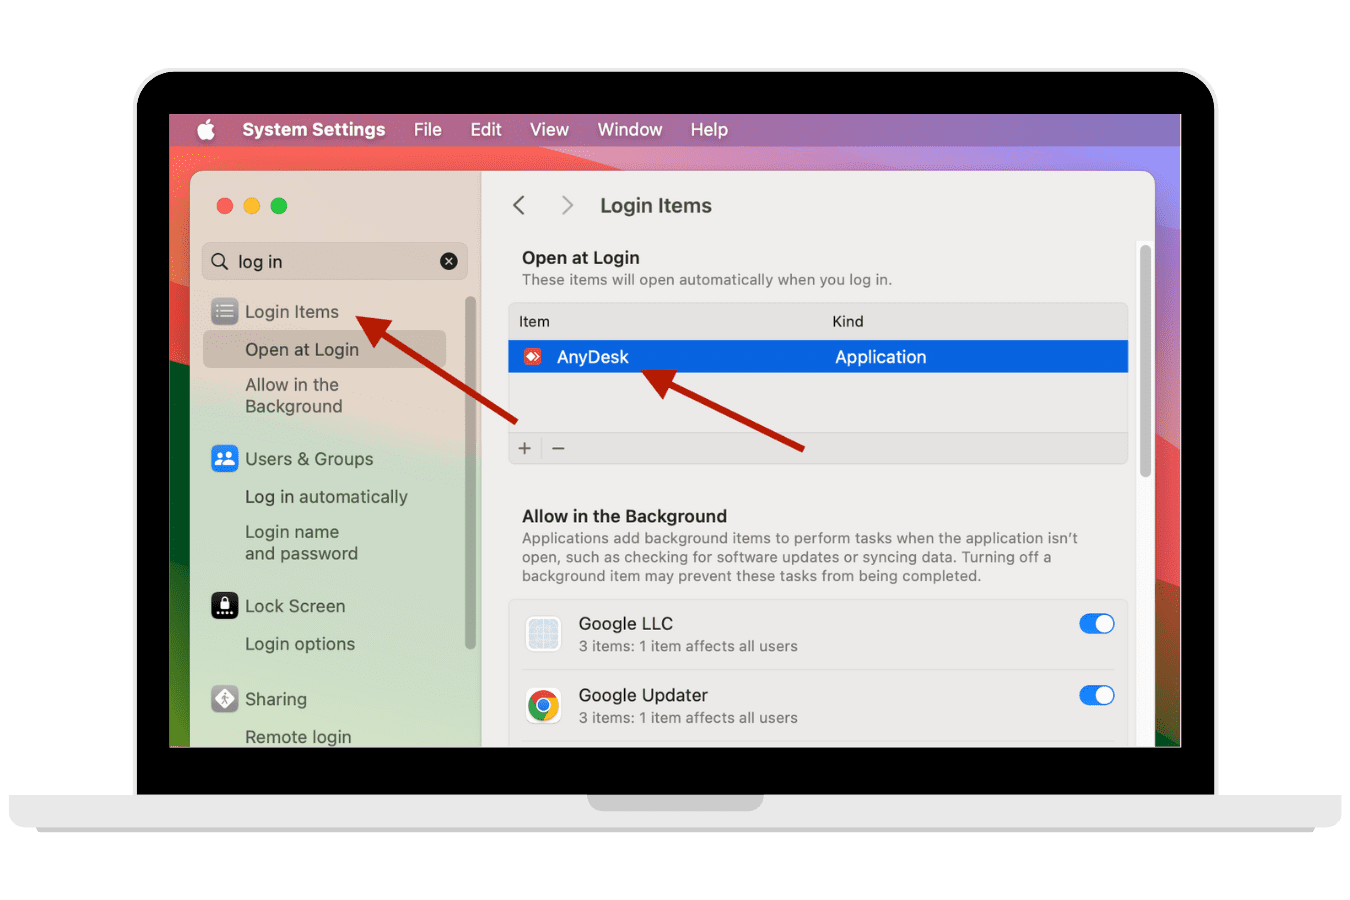Open the Apple menu

(x=206, y=130)
